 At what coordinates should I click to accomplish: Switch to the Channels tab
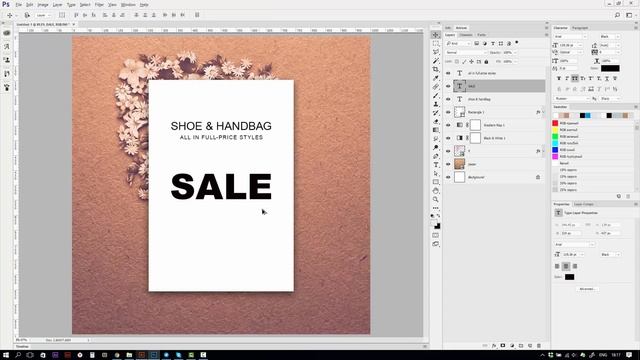(x=466, y=35)
